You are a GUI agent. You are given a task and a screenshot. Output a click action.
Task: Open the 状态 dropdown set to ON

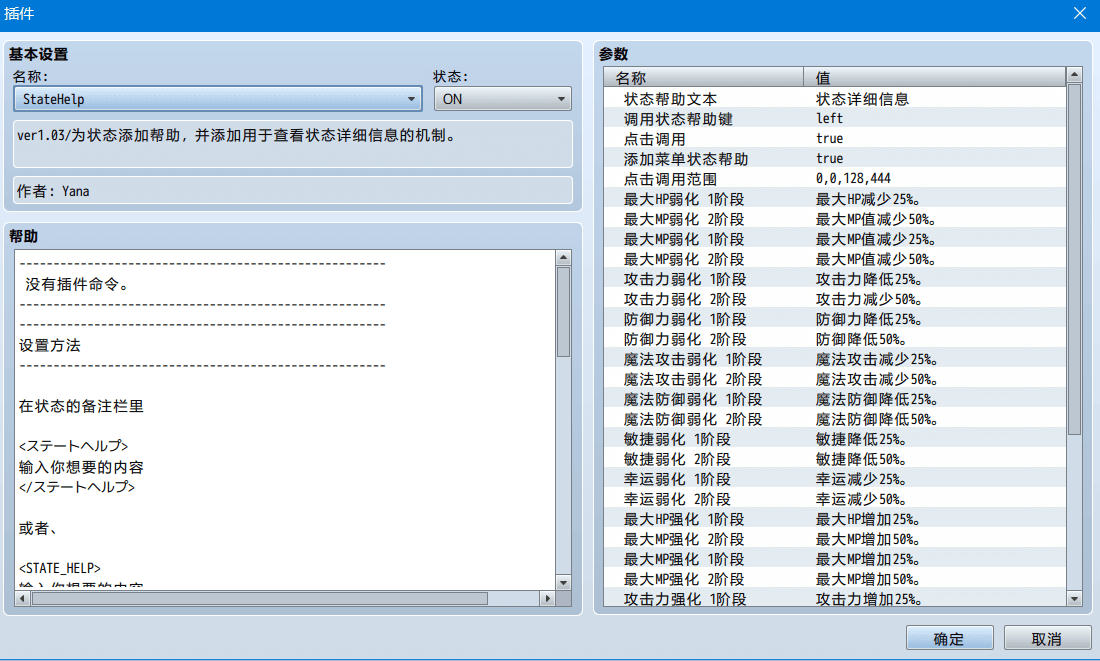click(502, 99)
